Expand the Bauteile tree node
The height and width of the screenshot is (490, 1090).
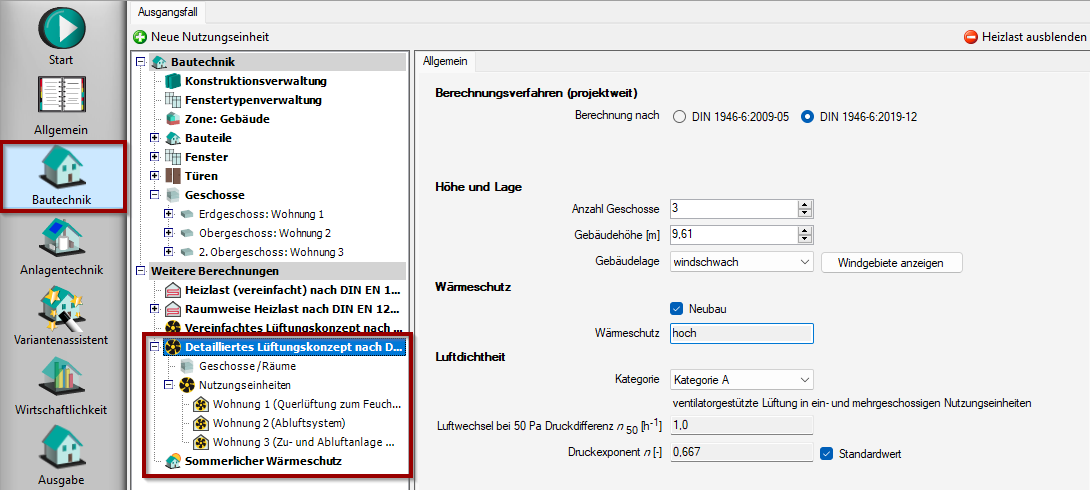pyautogui.click(x=154, y=138)
